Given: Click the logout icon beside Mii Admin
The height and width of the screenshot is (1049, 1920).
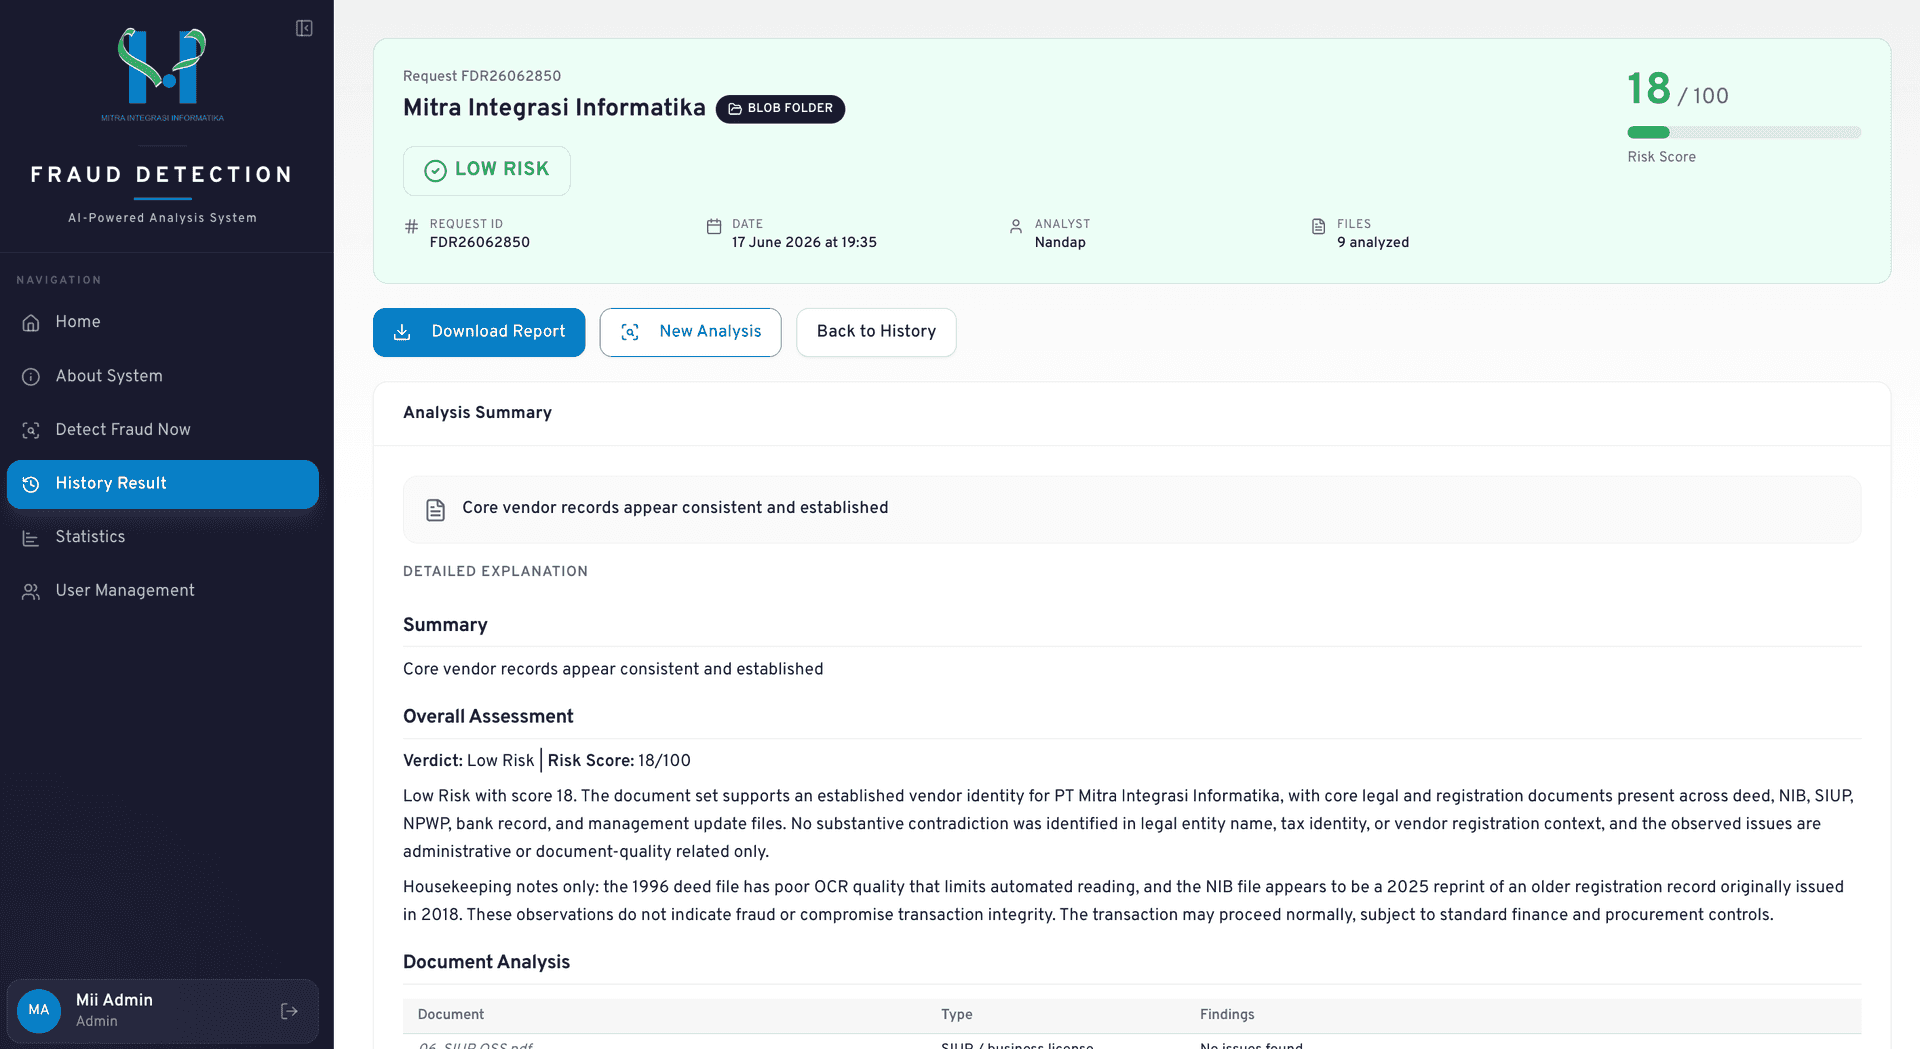Looking at the screenshot, I should tap(289, 1011).
